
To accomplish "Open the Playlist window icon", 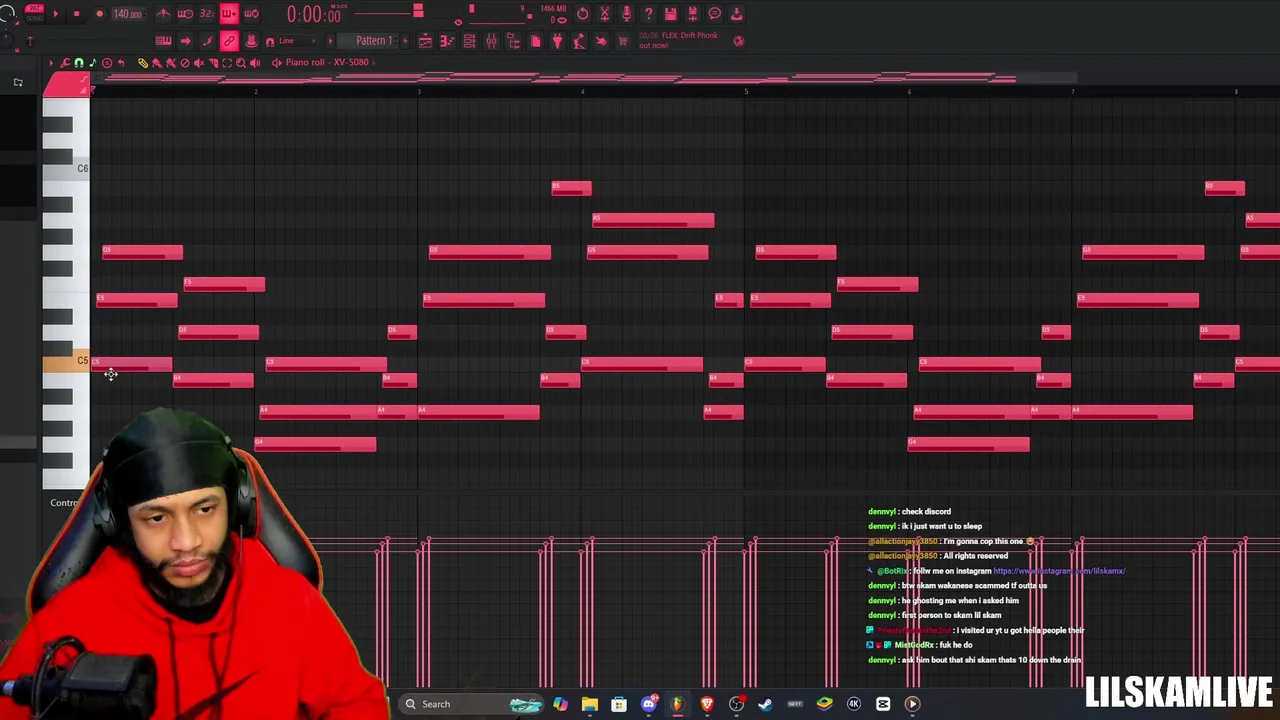I will pos(425,41).
